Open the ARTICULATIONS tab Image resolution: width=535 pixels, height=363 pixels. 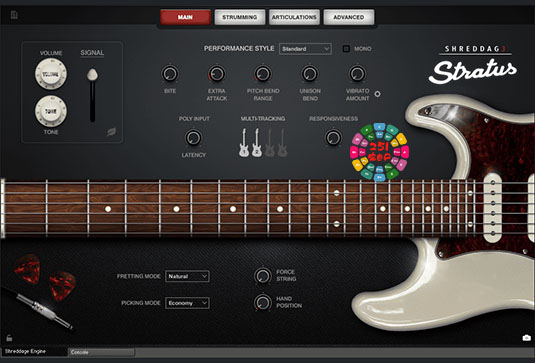[294, 17]
